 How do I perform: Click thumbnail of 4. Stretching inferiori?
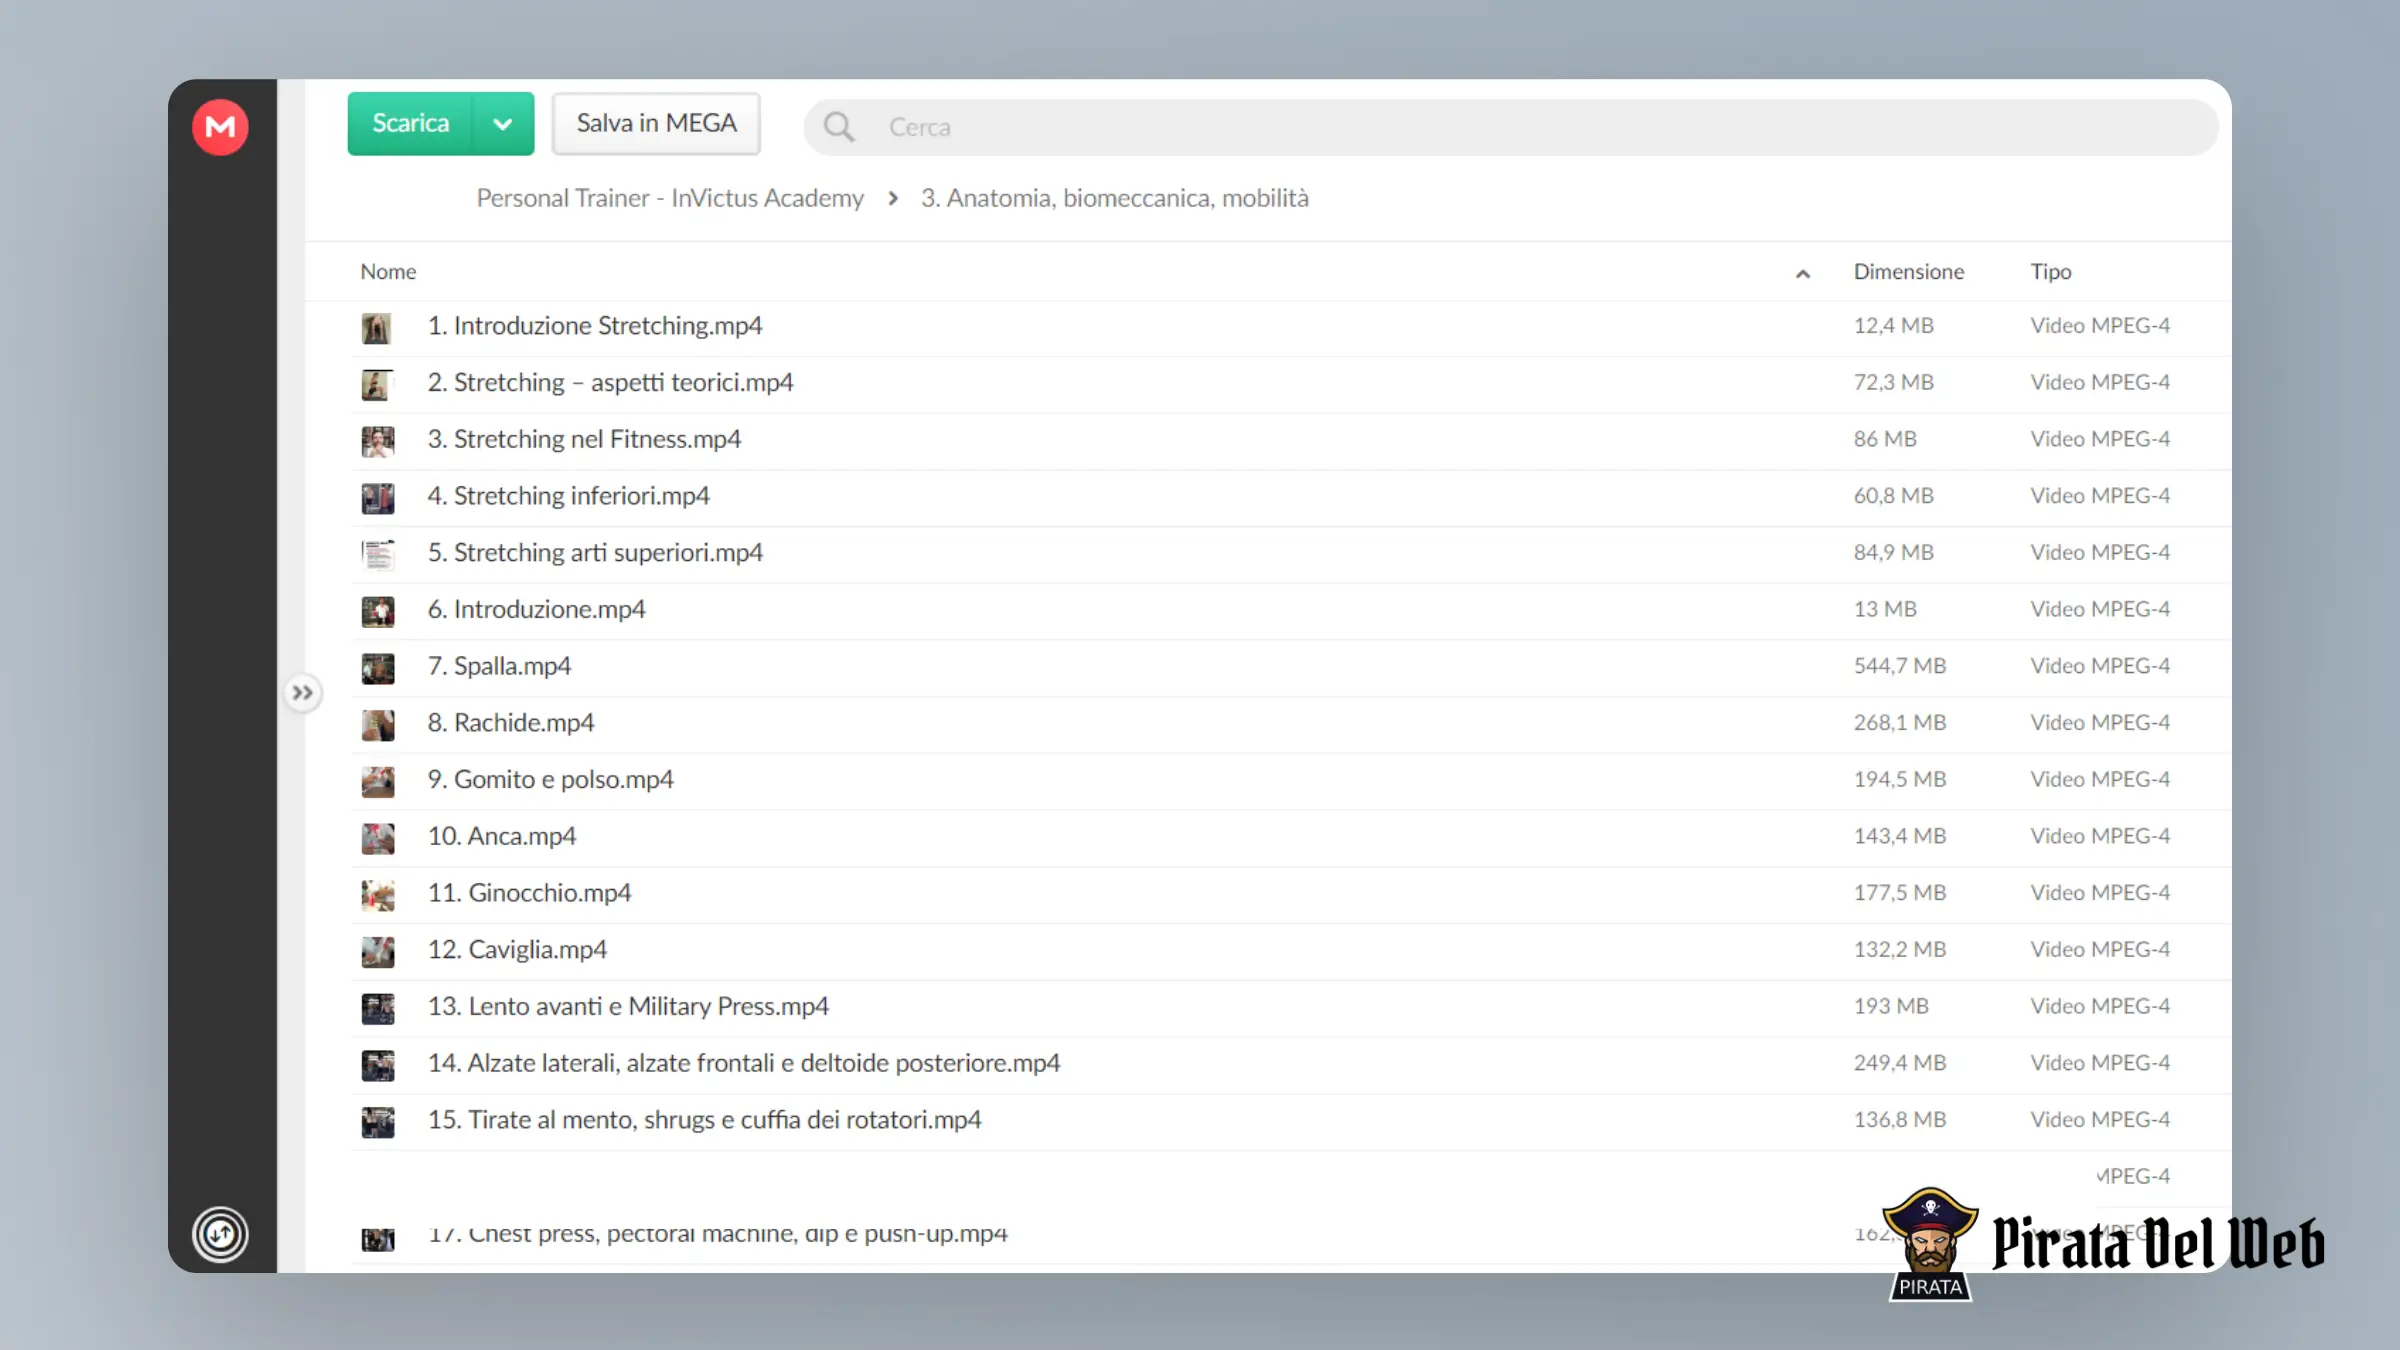point(377,497)
